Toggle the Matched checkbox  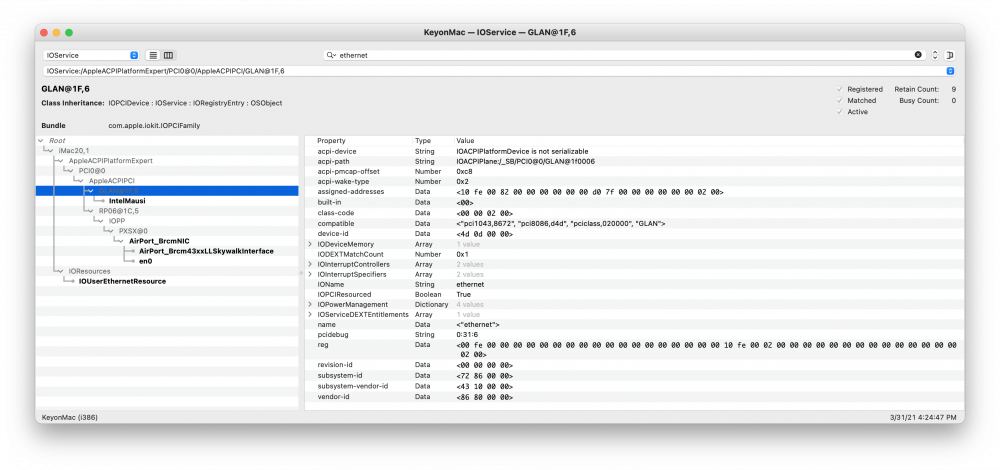coord(840,101)
